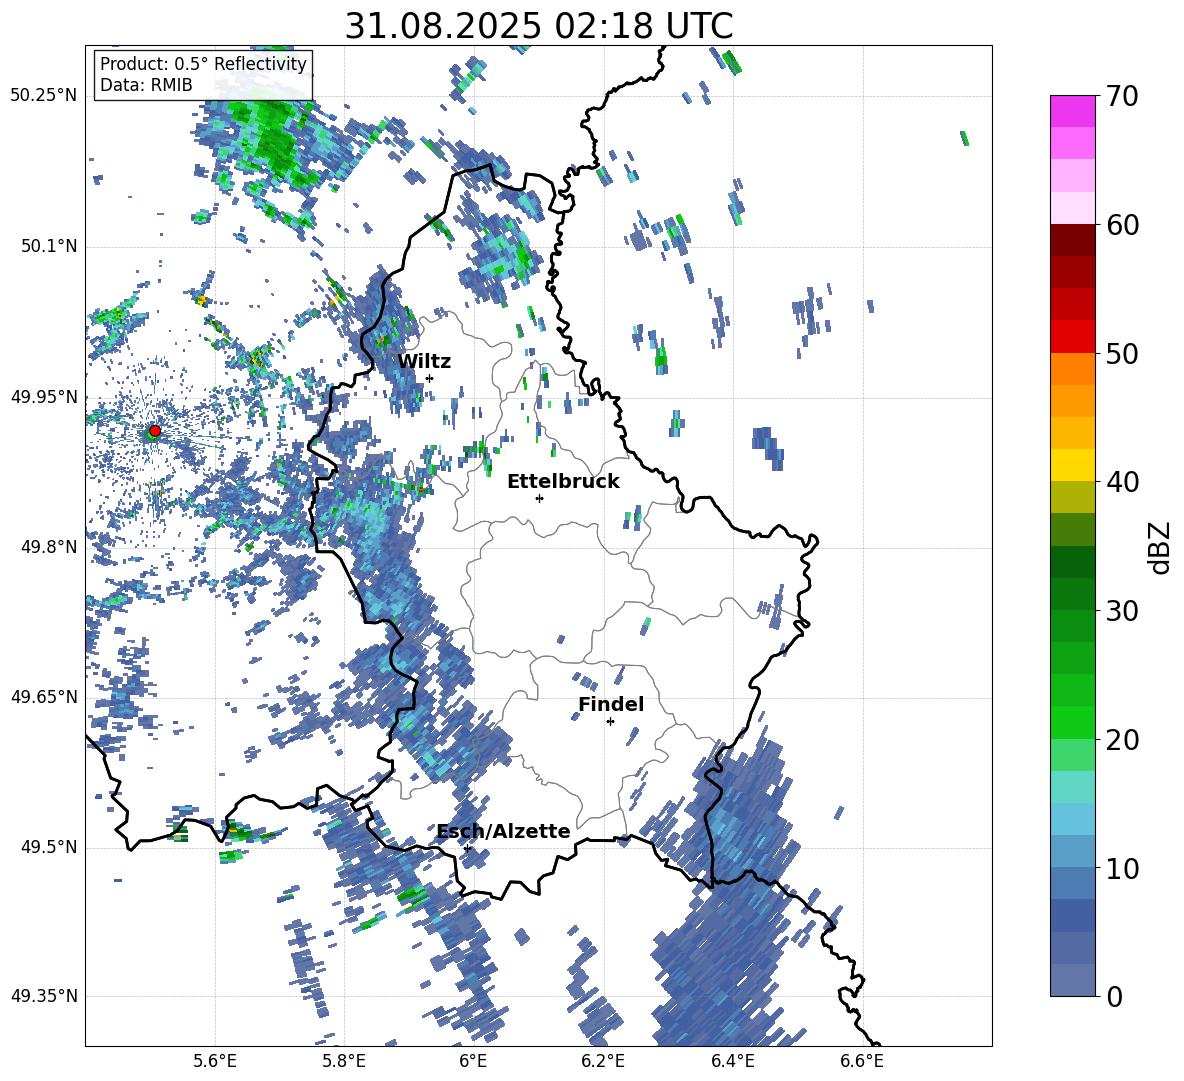The image size is (1184, 1081).
Task: Click the 0 label on colorbar
Action: [x=1114, y=997]
